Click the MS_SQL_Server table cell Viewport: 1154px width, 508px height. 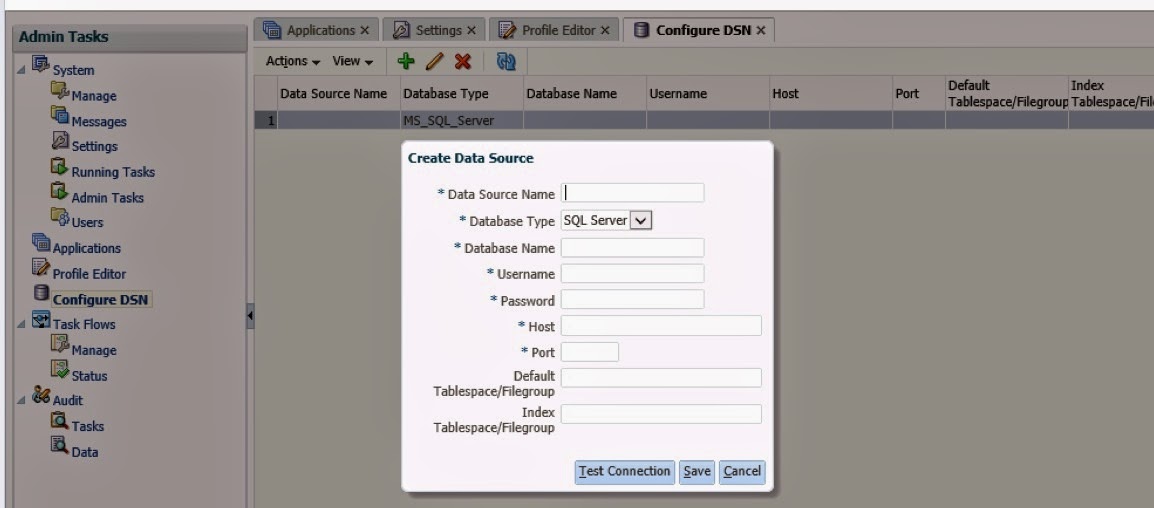(x=461, y=121)
